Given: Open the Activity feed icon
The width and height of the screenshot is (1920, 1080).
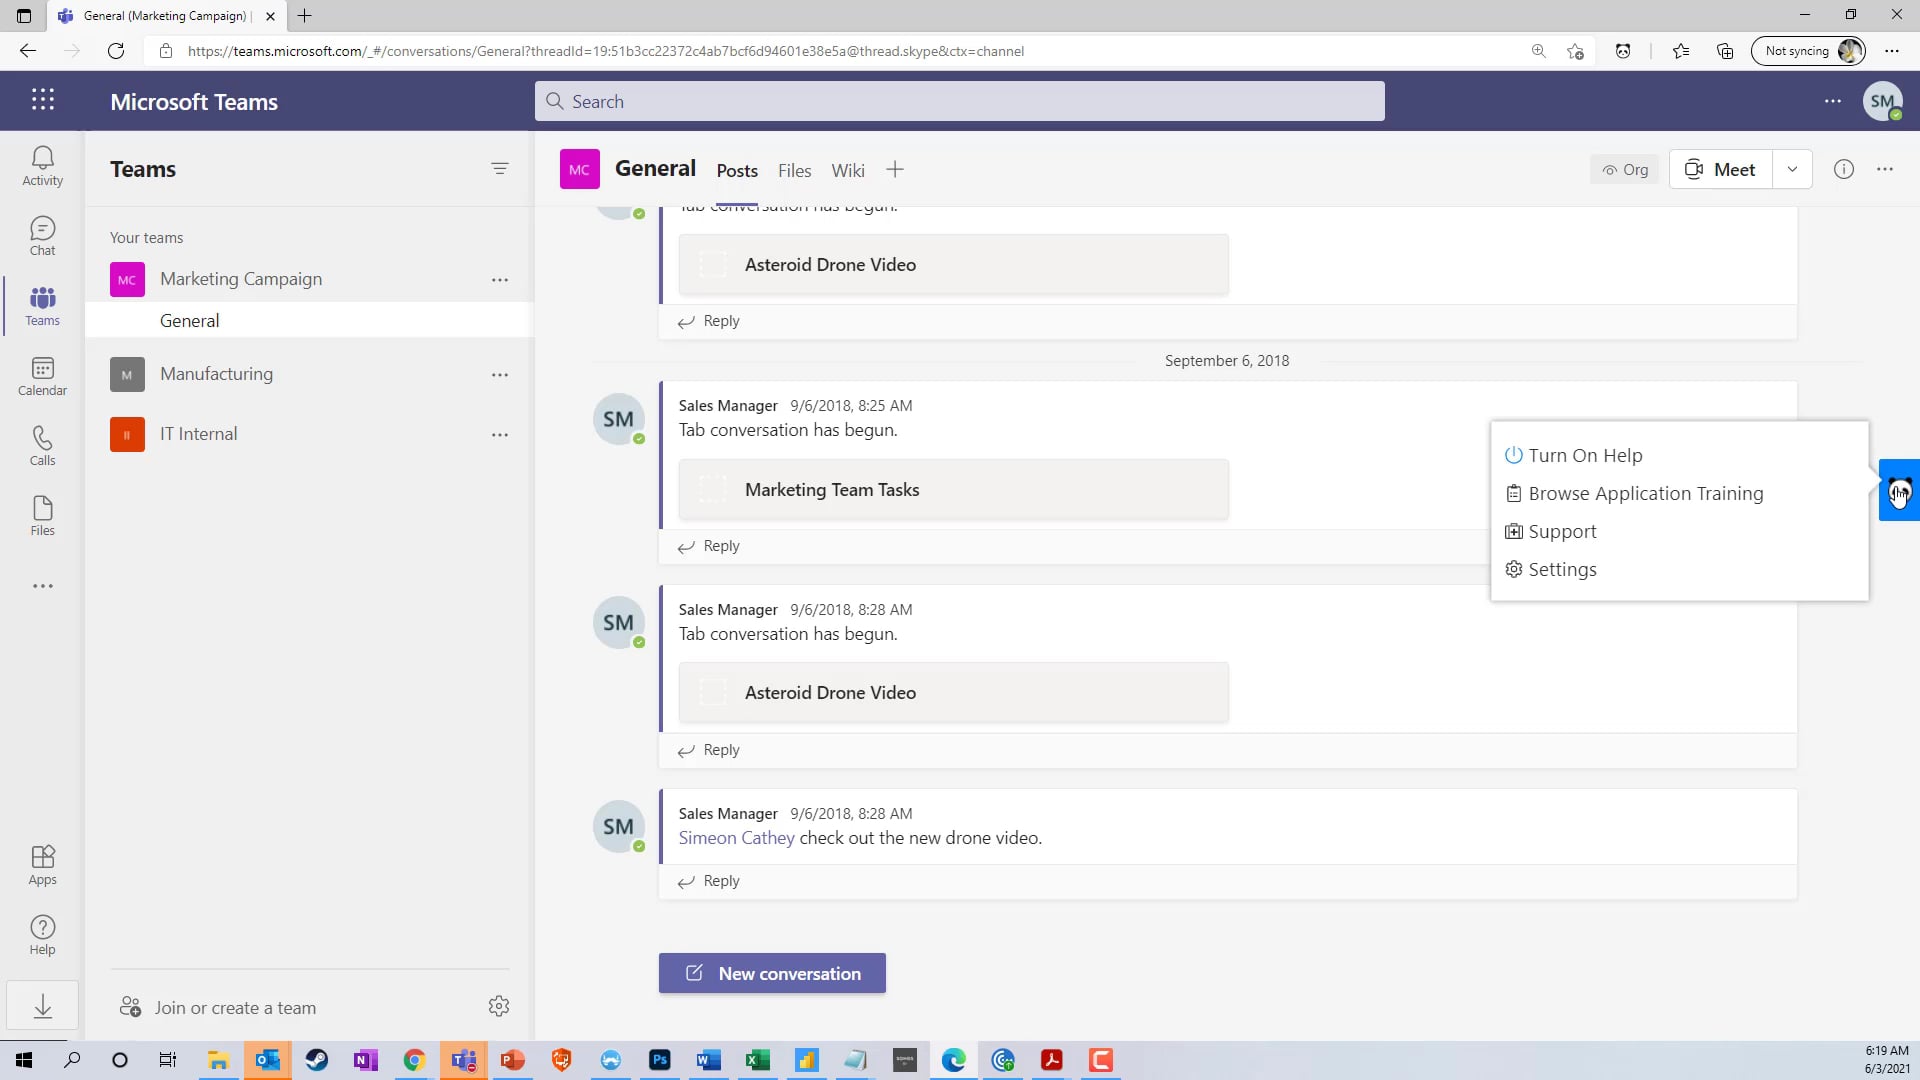Looking at the screenshot, I should click(x=42, y=165).
